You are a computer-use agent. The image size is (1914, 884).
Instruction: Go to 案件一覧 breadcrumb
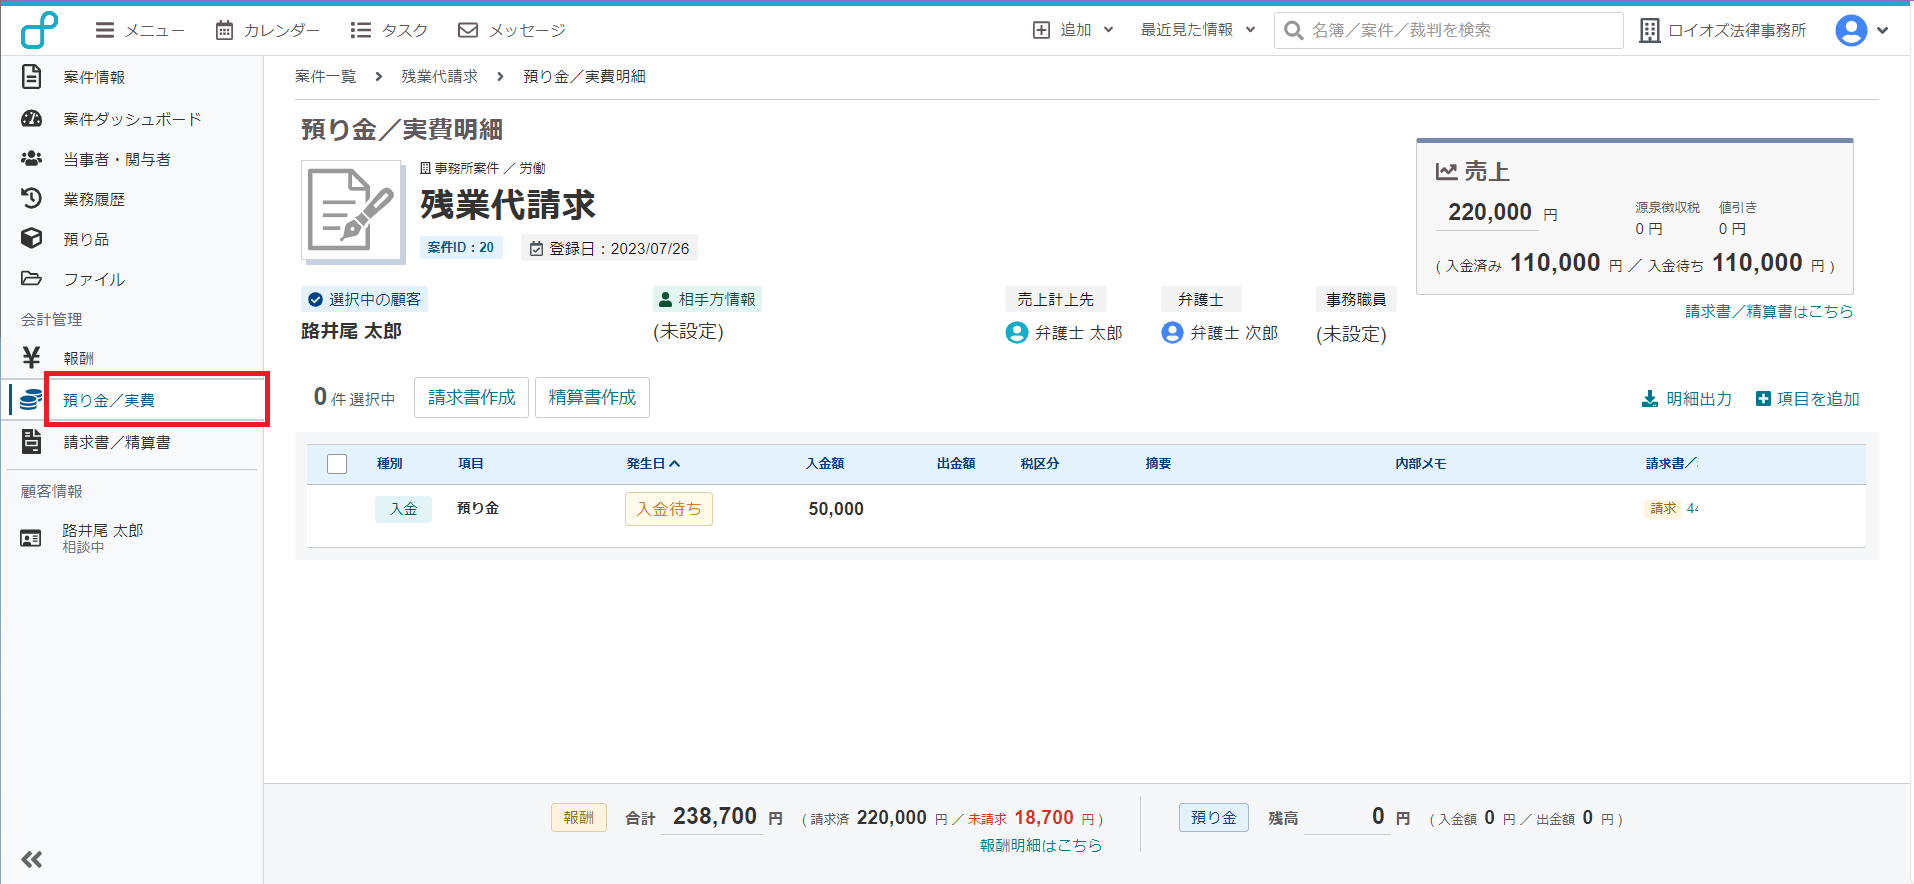(326, 76)
